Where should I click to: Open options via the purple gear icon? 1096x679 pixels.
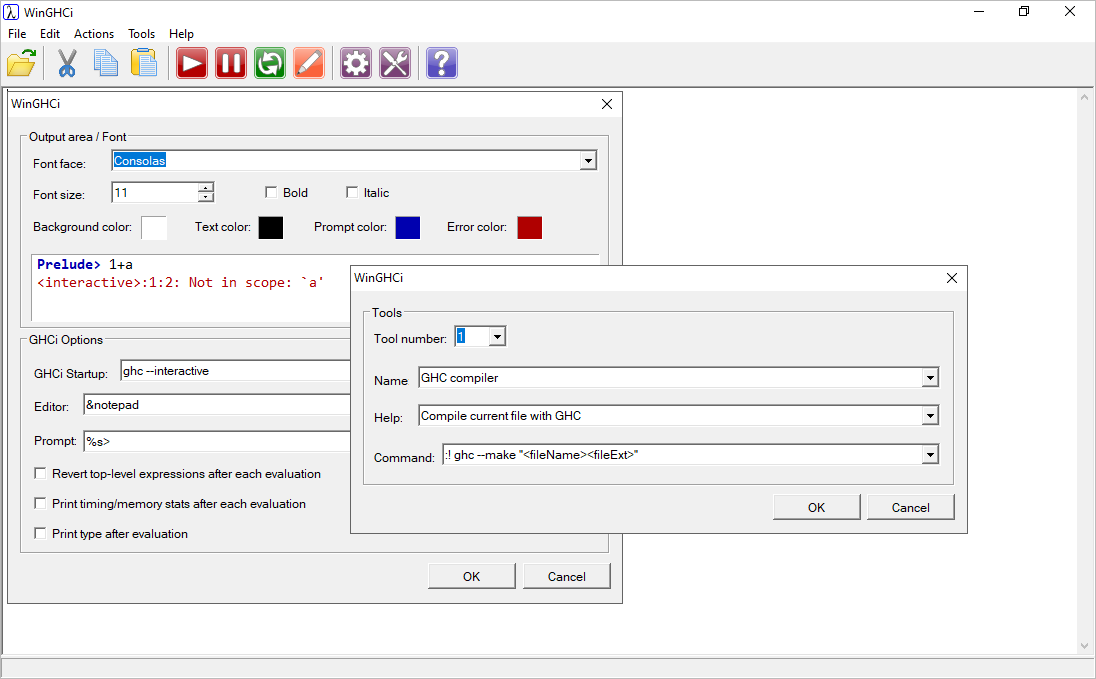[x=356, y=63]
